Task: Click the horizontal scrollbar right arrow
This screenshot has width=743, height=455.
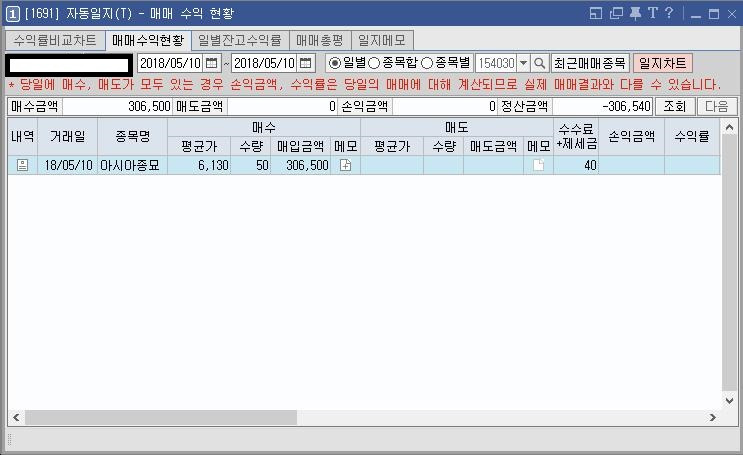Action: pyautogui.click(x=713, y=418)
